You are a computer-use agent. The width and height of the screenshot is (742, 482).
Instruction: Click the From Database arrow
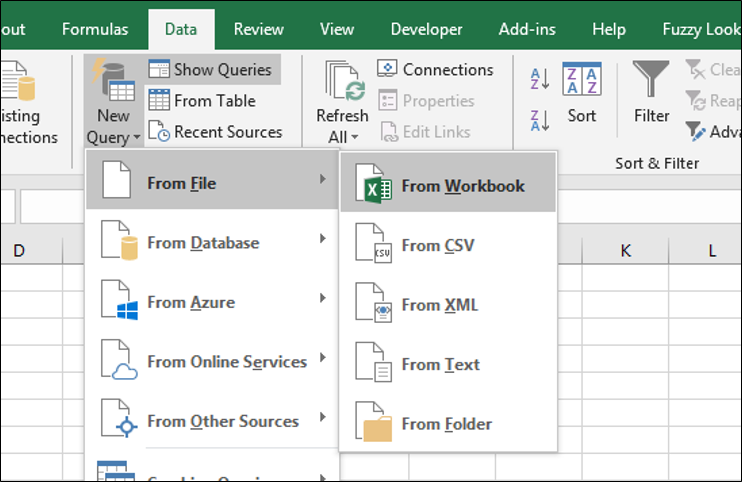323,238
